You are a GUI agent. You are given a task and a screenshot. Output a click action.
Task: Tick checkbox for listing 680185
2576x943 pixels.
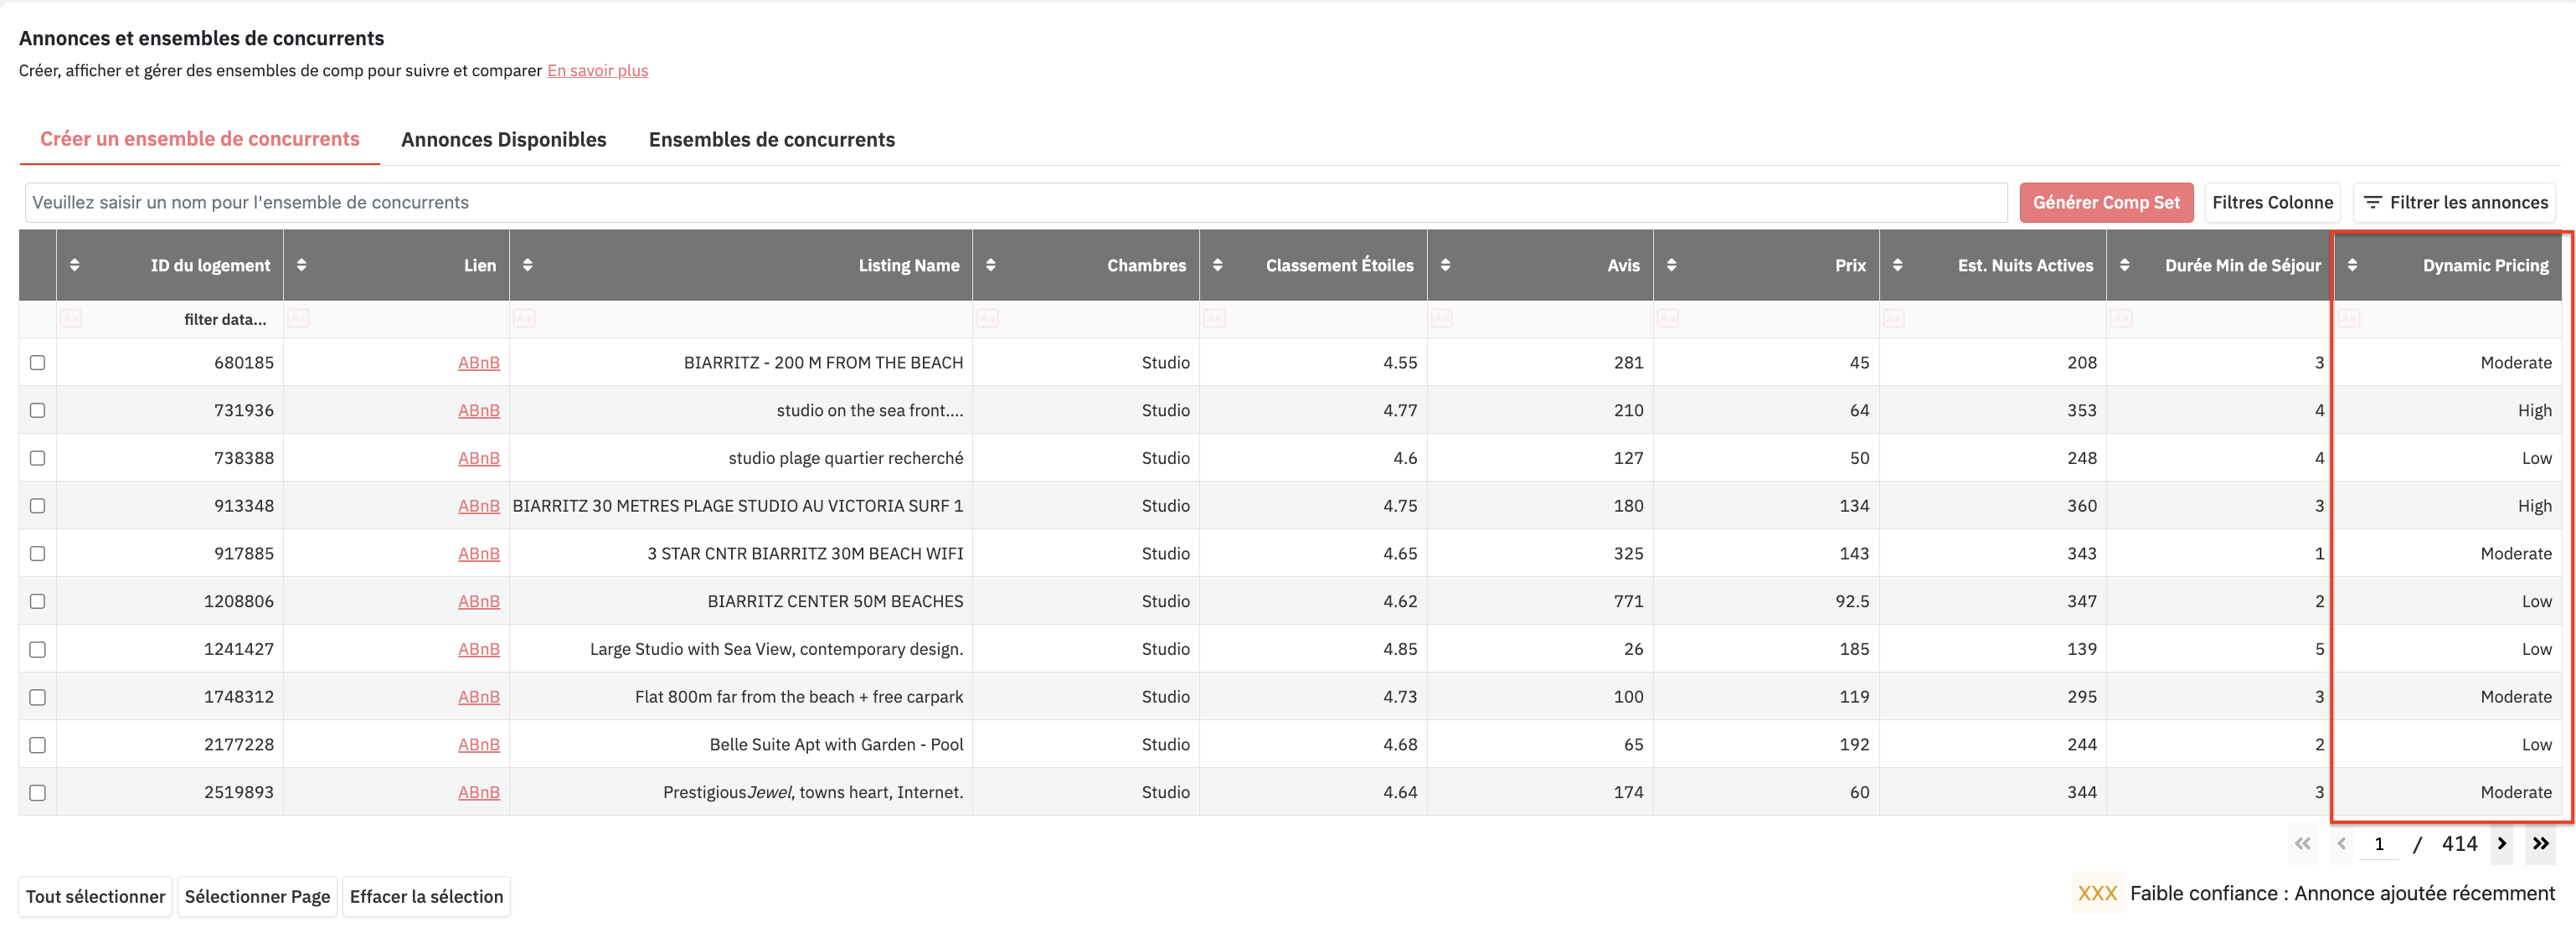pyautogui.click(x=38, y=363)
